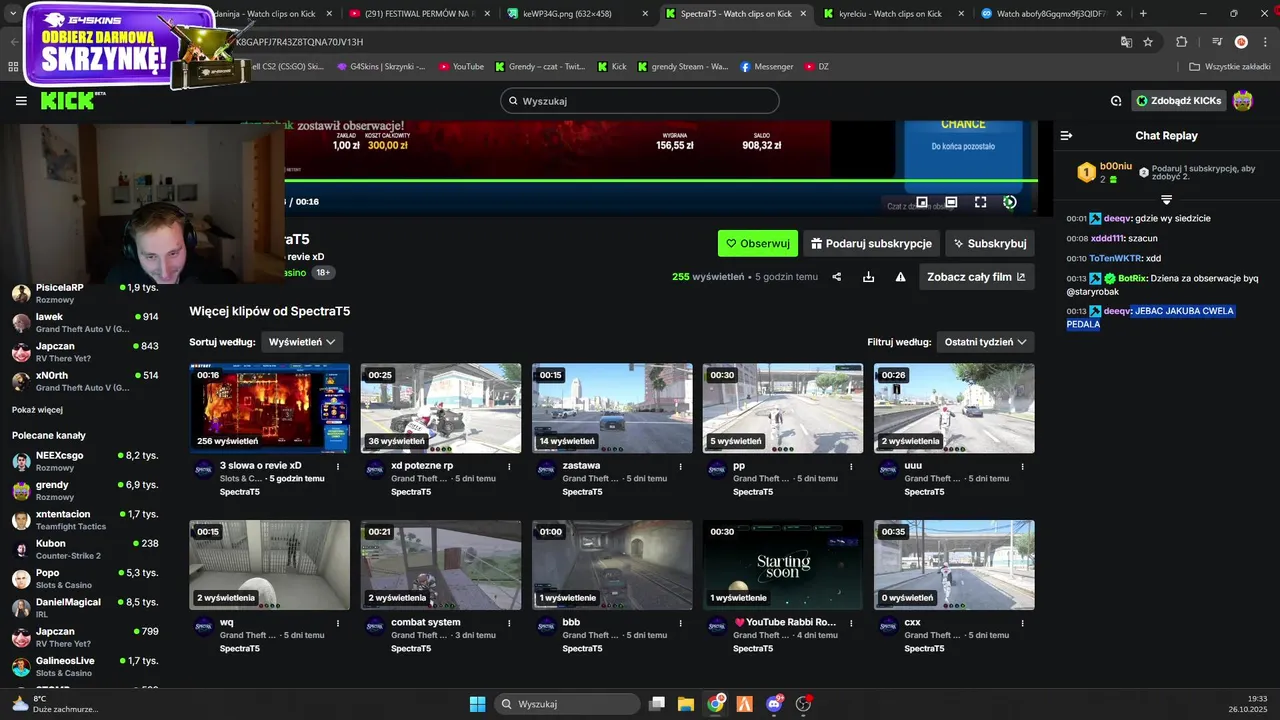Download the clip with the download icon
The width and height of the screenshot is (1280, 720).
pyautogui.click(x=868, y=277)
